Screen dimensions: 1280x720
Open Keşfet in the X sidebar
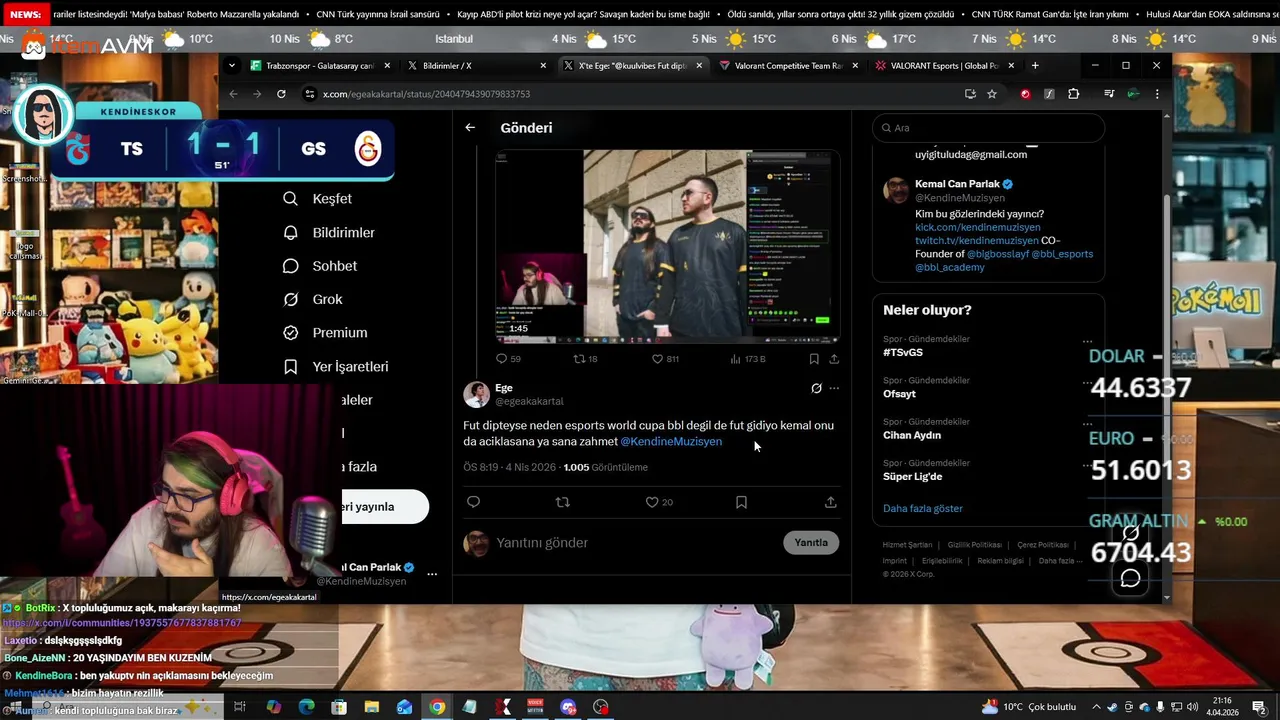tap(318, 199)
